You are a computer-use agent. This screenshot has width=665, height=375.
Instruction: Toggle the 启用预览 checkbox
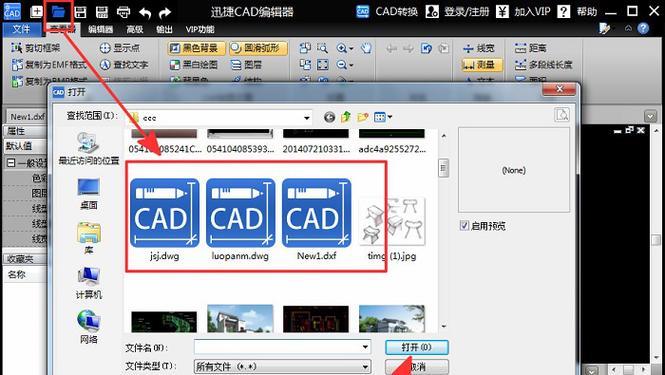464,226
